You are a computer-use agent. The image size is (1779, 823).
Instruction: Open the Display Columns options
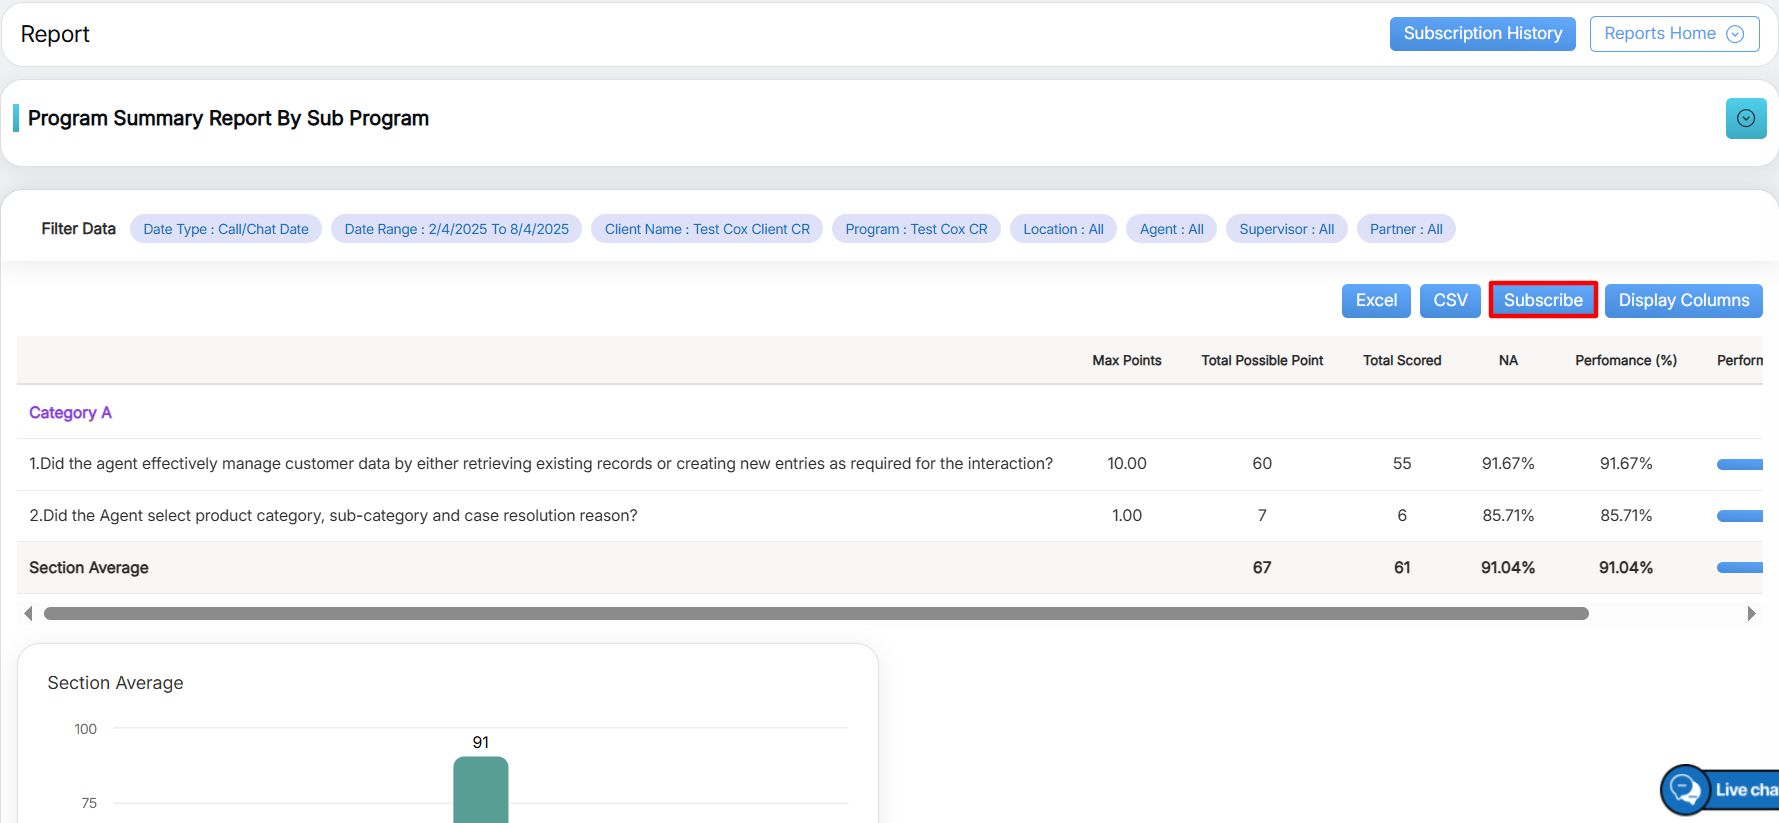click(x=1683, y=300)
